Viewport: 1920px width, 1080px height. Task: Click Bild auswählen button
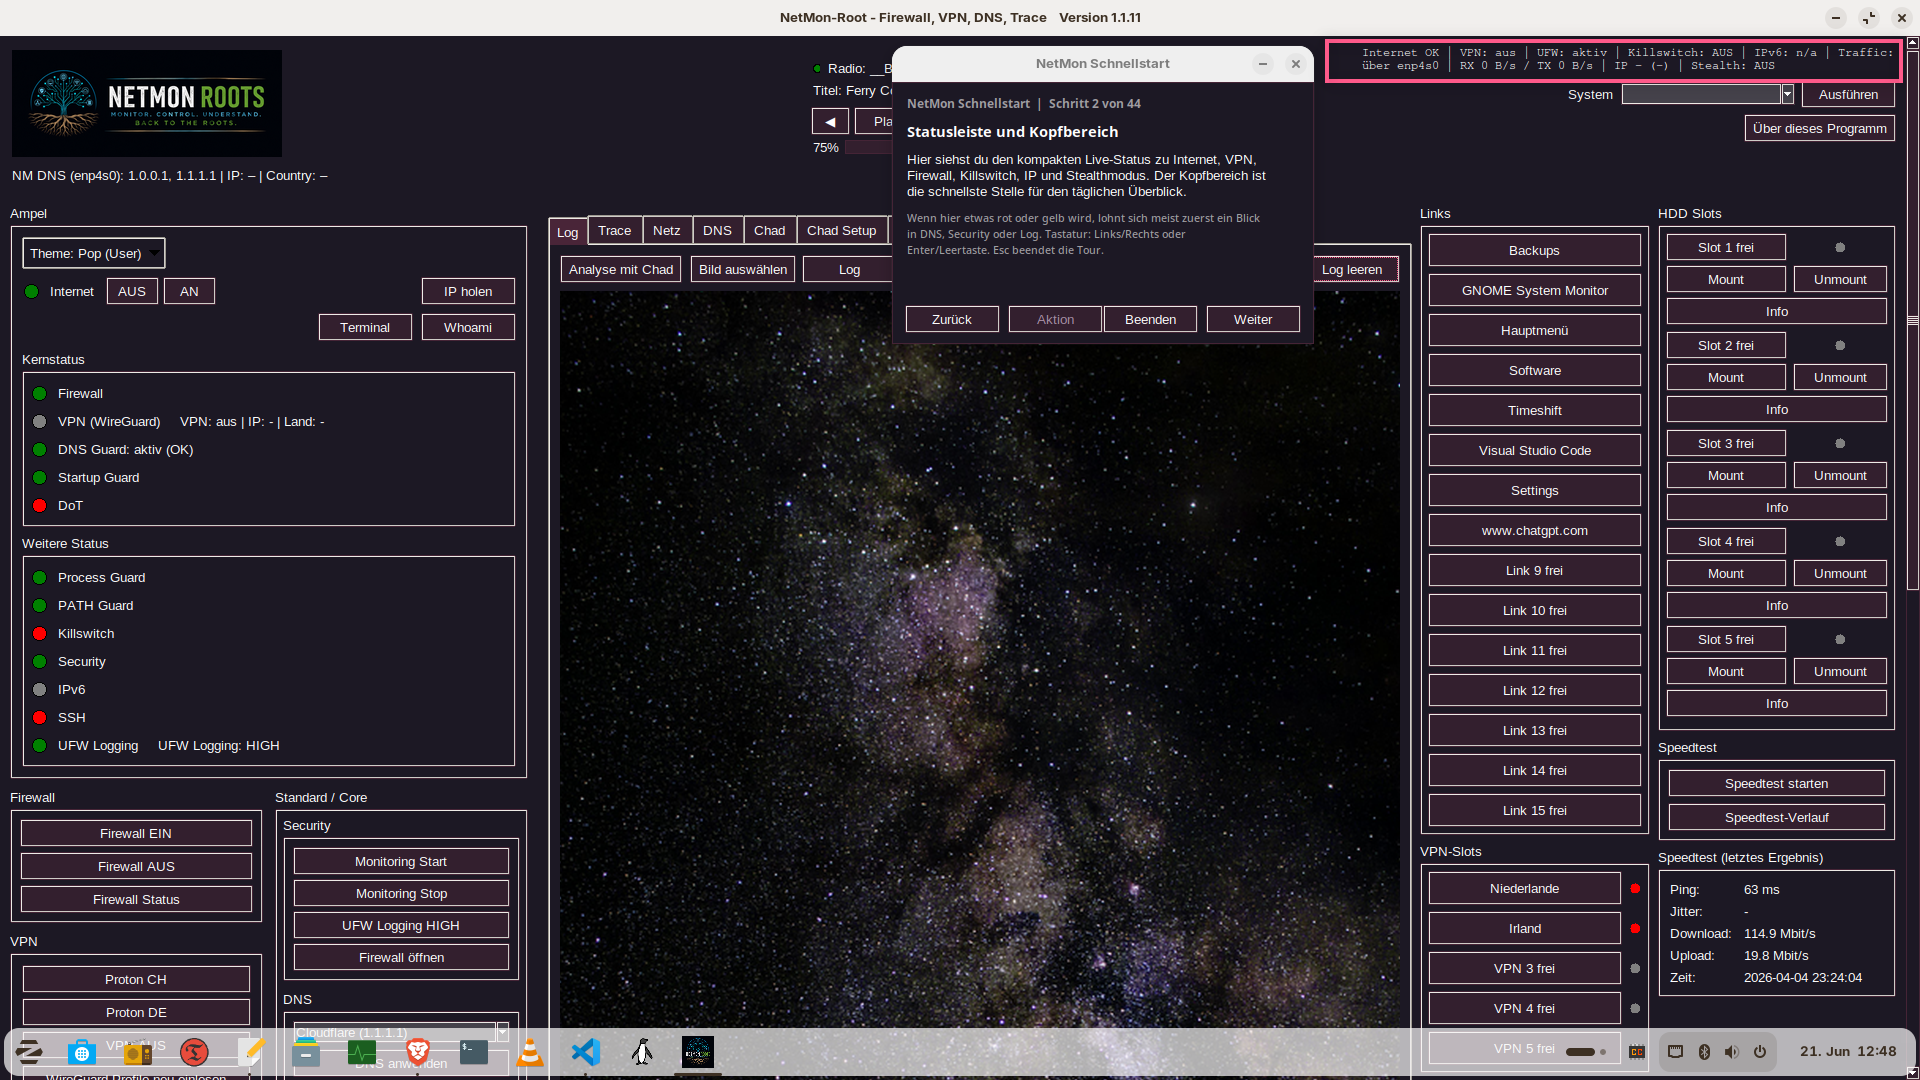(x=743, y=269)
